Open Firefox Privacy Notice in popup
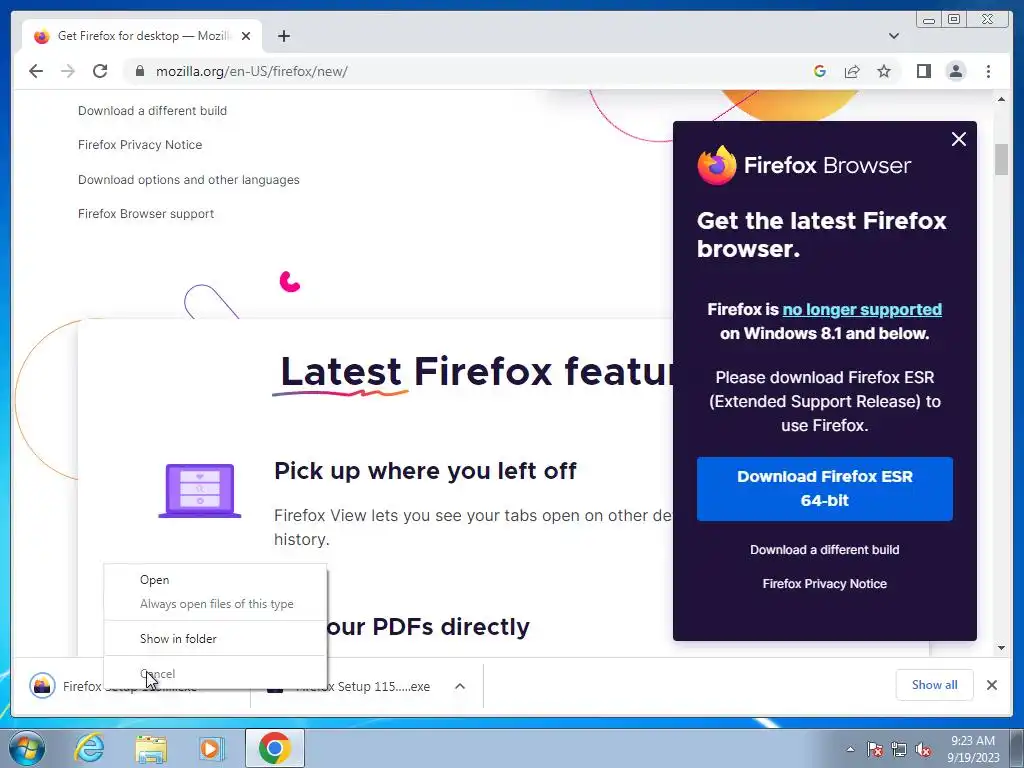 pos(825,584)
